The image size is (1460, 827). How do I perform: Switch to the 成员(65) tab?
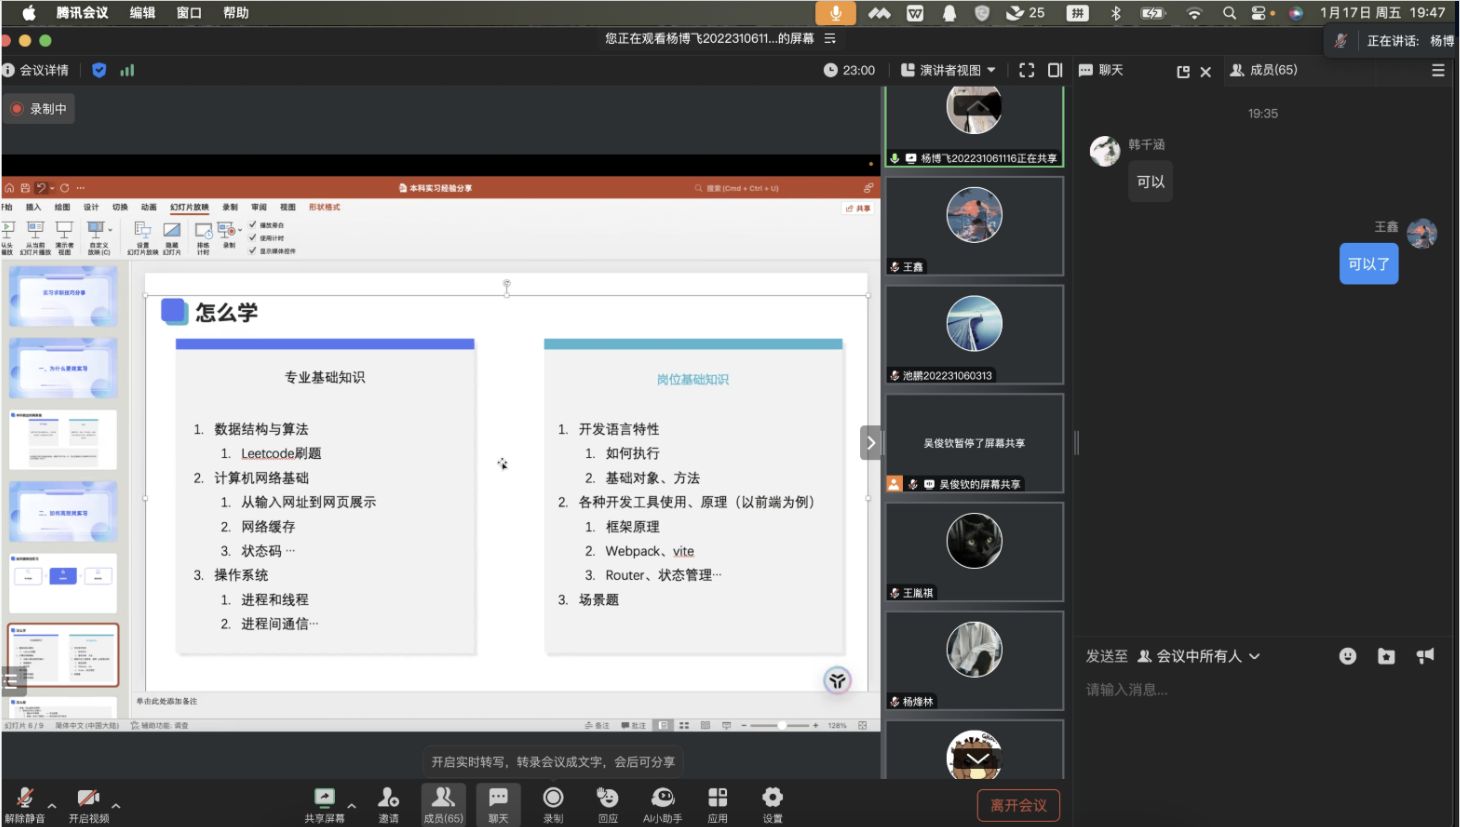(1264, 70)
